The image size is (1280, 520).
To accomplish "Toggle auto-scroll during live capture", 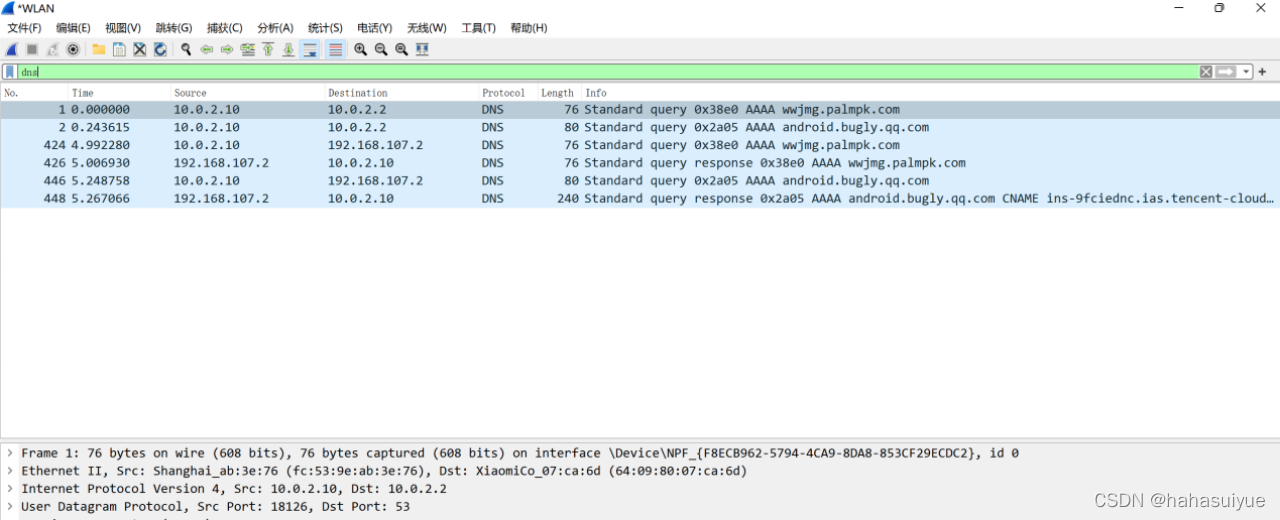I will [310, 49].
